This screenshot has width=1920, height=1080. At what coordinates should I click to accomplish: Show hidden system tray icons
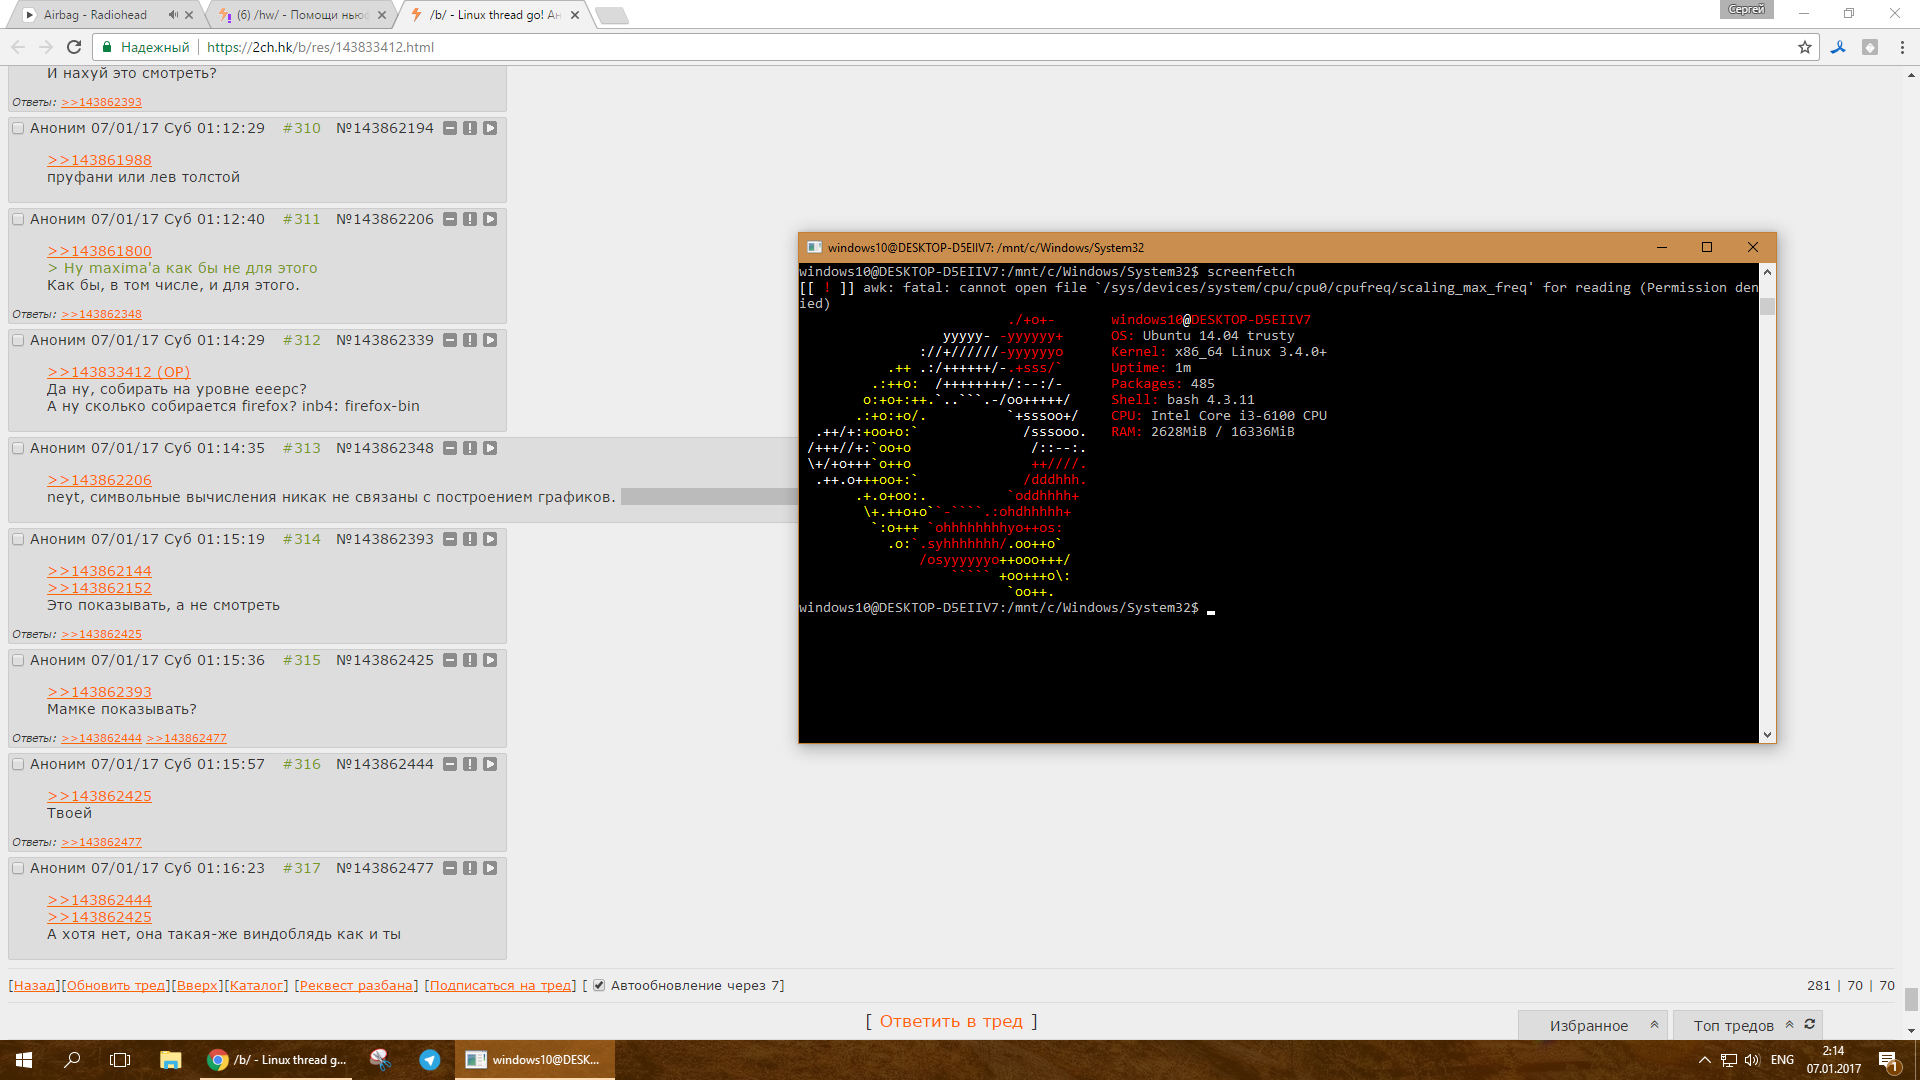click(x=1704, y=1060)
